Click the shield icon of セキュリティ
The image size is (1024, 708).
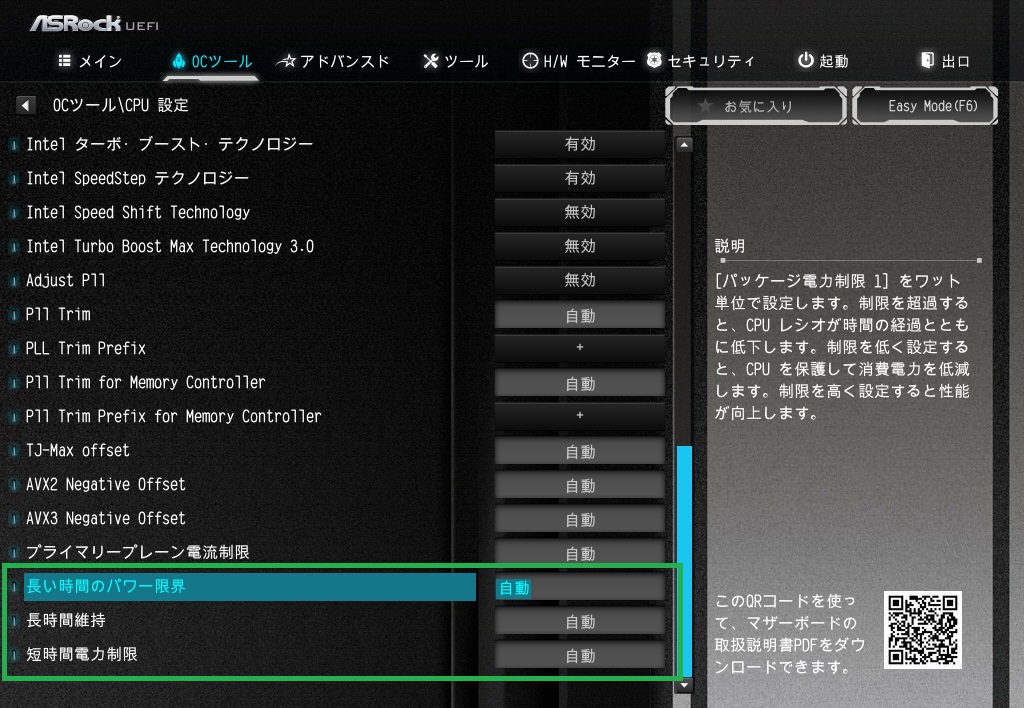(654, 60)
